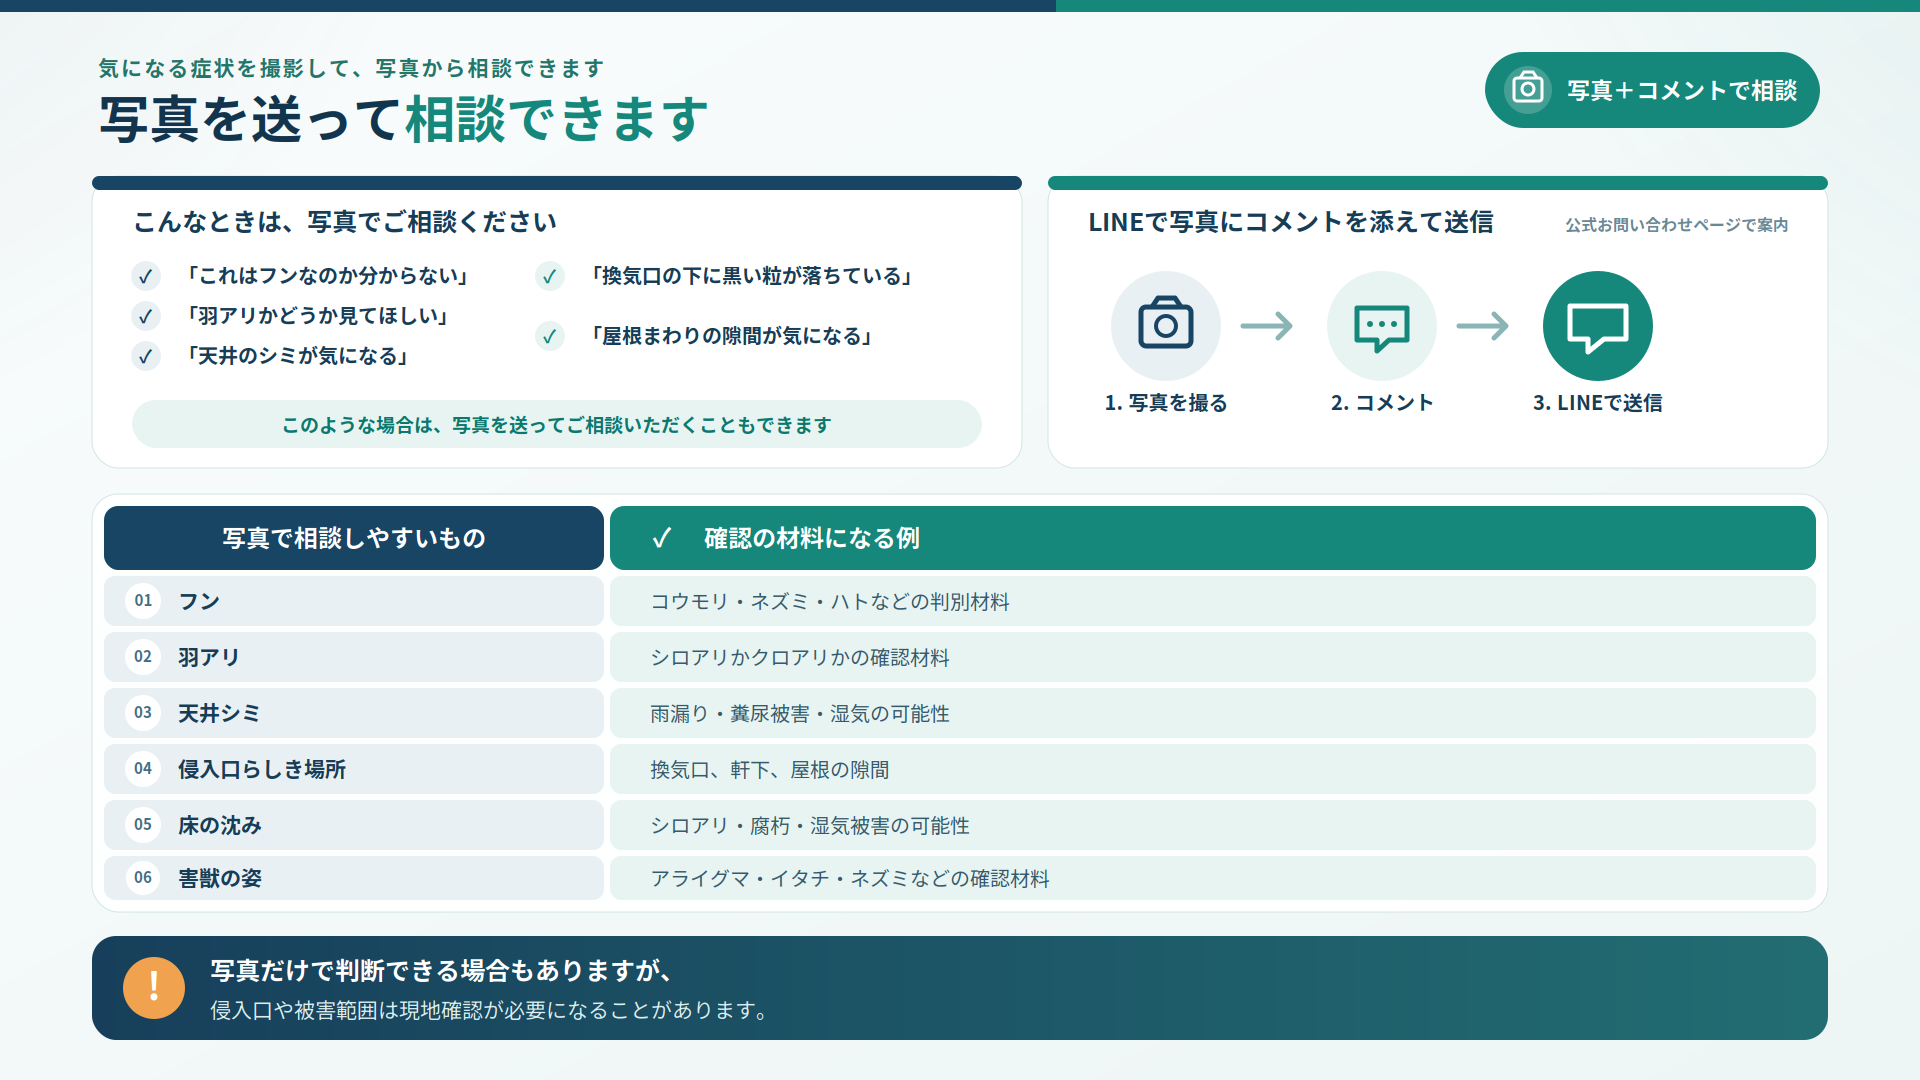This screenshot has width=1920, height=1080.
Task: Click the LINEで写真にコメントを添えて送信 heading
Action: click(1291, 222)
